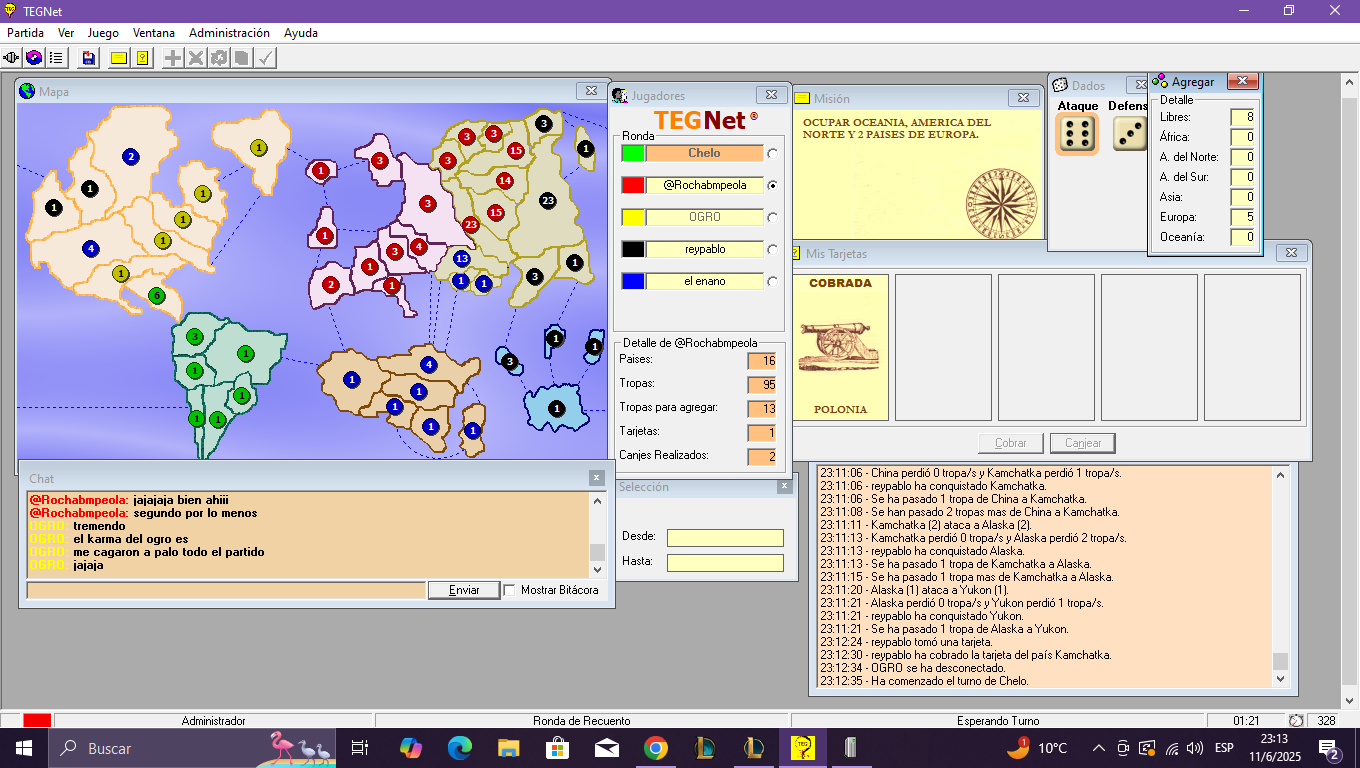1360x768 pixels.
Task: Click the compass rose on mission card
Action: tap(1002, 204)
